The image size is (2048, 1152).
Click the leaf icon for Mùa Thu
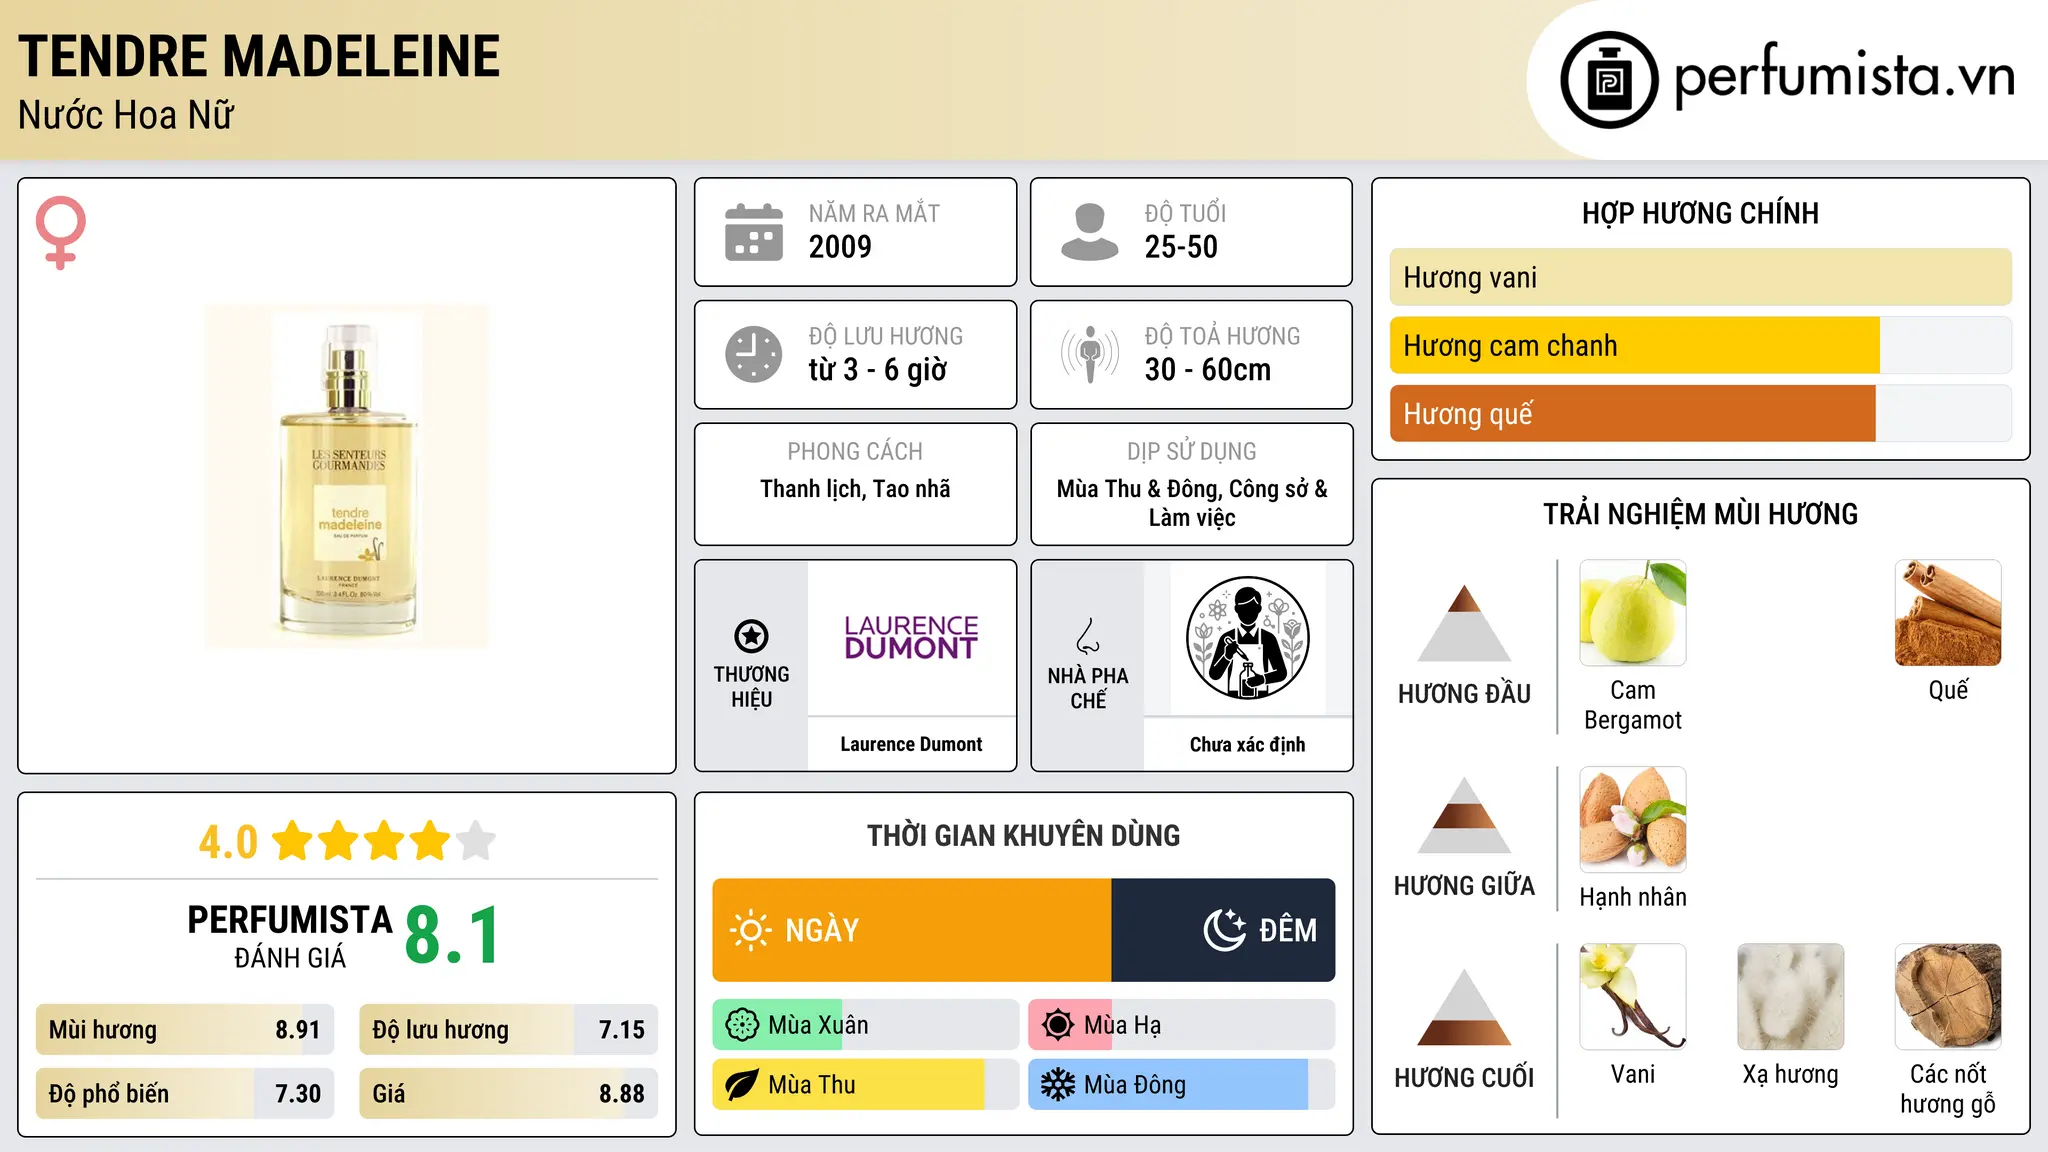[x=742, y=1085]
